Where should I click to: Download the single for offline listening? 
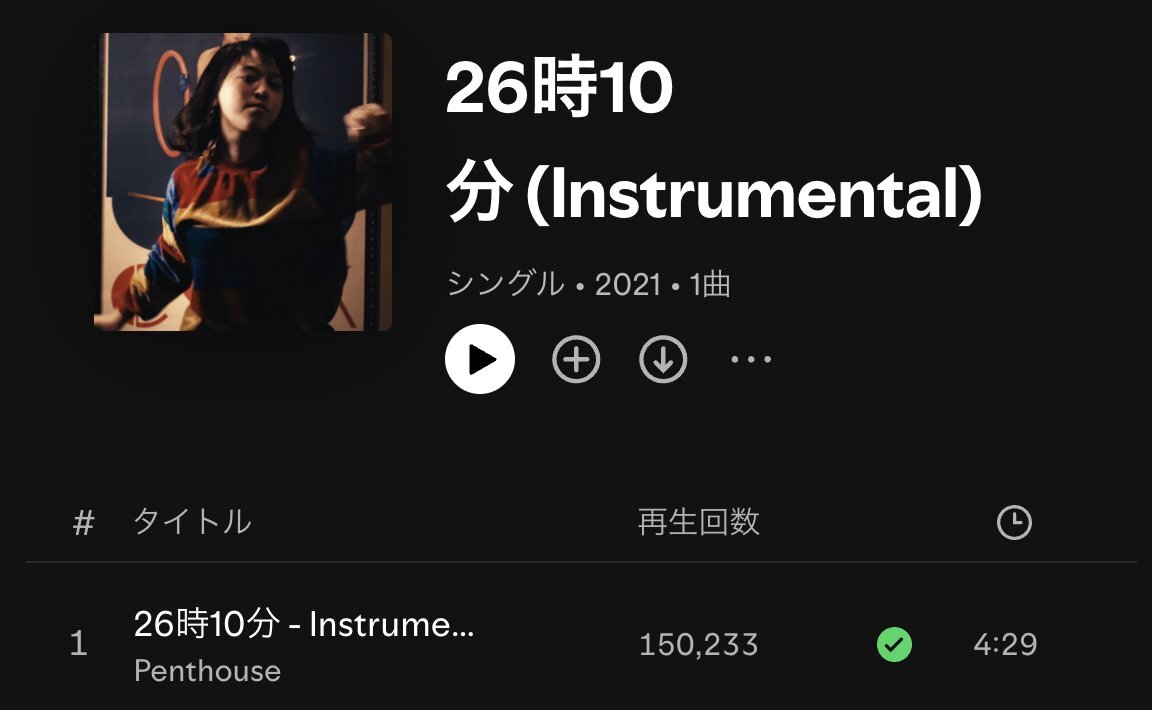click(663, 359)
